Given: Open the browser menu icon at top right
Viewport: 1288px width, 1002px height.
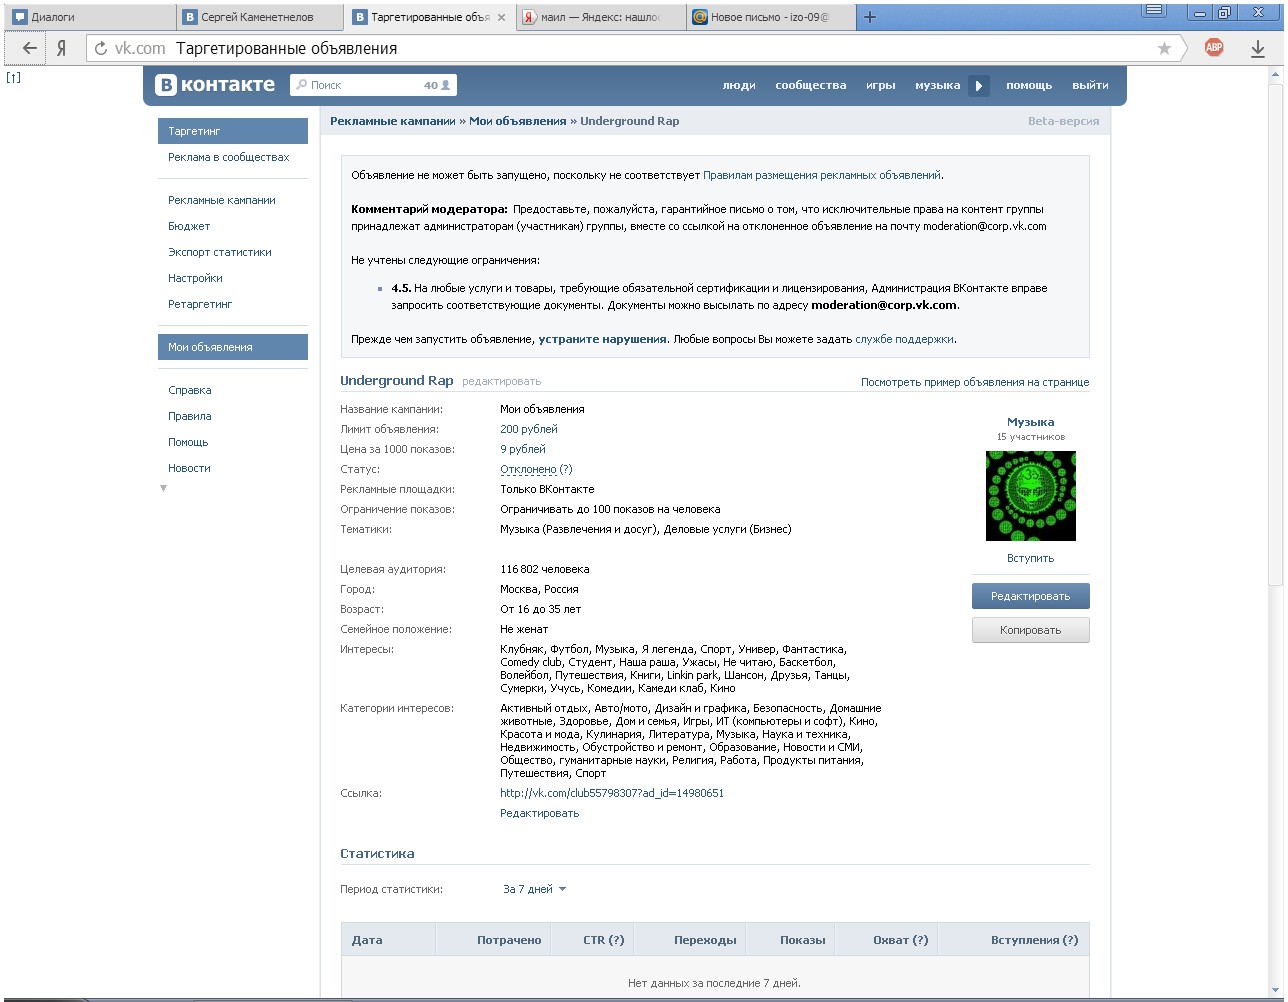Looking at the screenshot, I should click(1155, 11).
